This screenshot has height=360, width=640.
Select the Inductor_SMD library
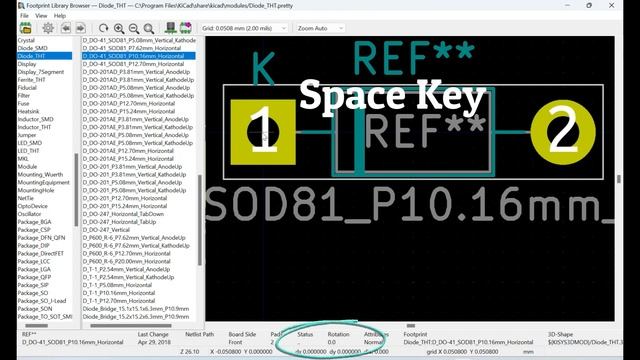36,119
